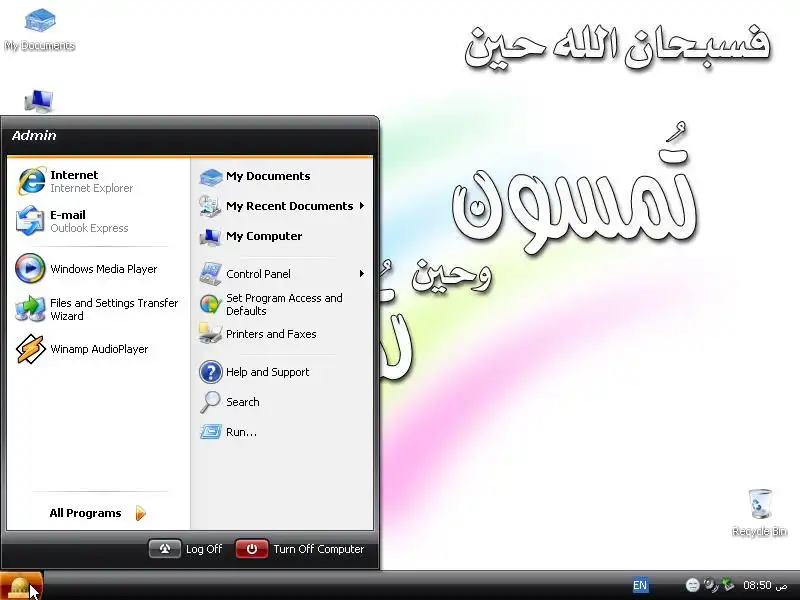Click Set Program Access and Defaults text
Image resolution: width=800 pixels, height=600 pixels.
click(284, 305)
